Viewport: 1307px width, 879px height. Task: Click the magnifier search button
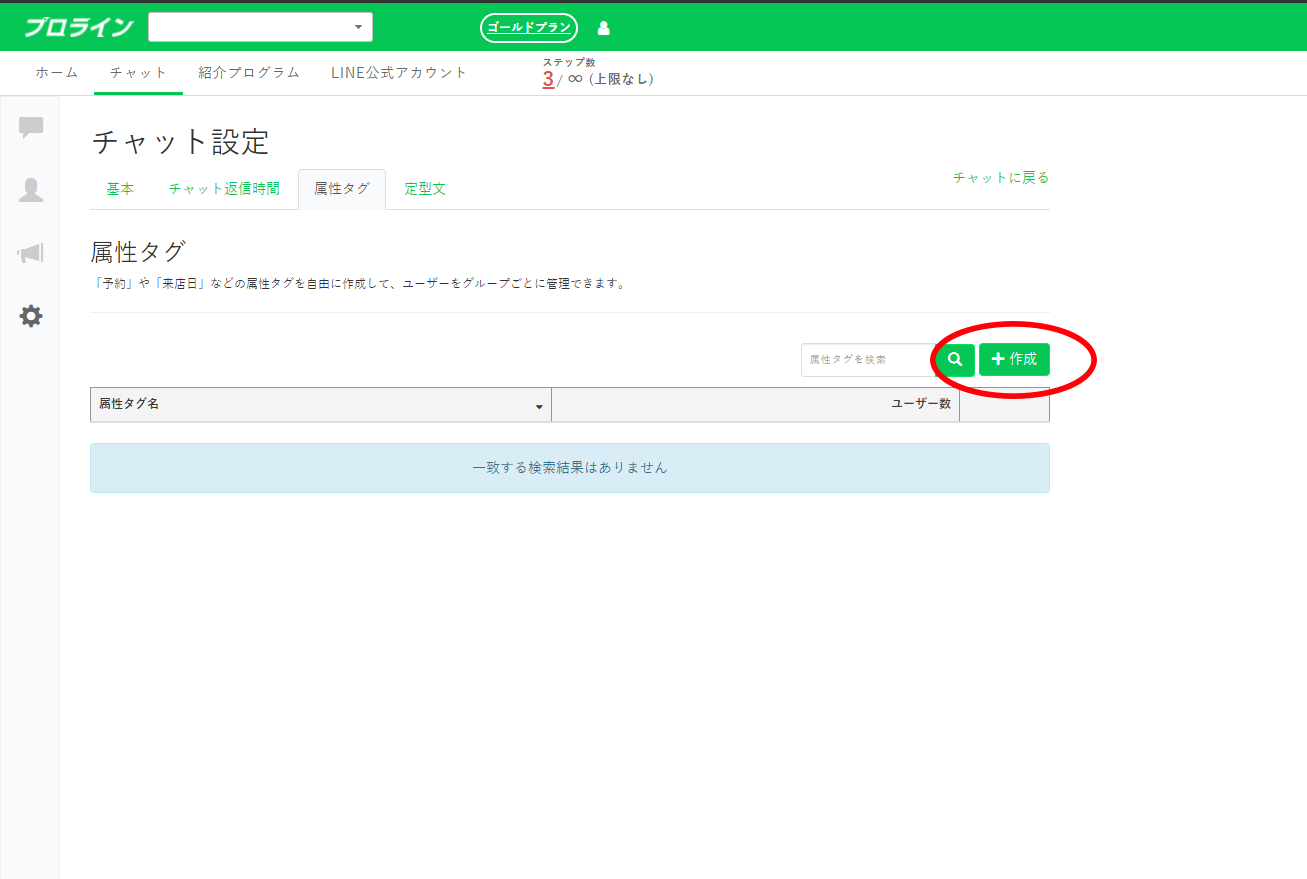tap(955, 359)
